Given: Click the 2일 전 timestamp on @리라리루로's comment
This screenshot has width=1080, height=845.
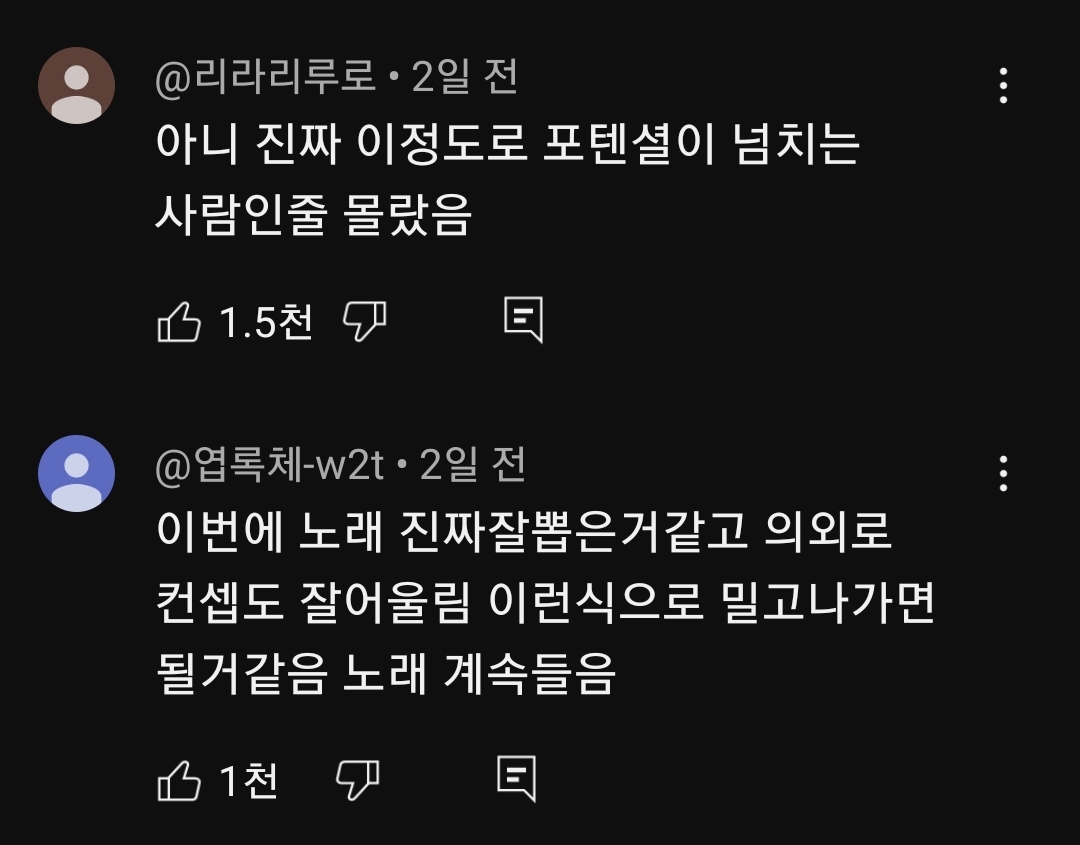Looking at the screenshot, I should point(465,77).
